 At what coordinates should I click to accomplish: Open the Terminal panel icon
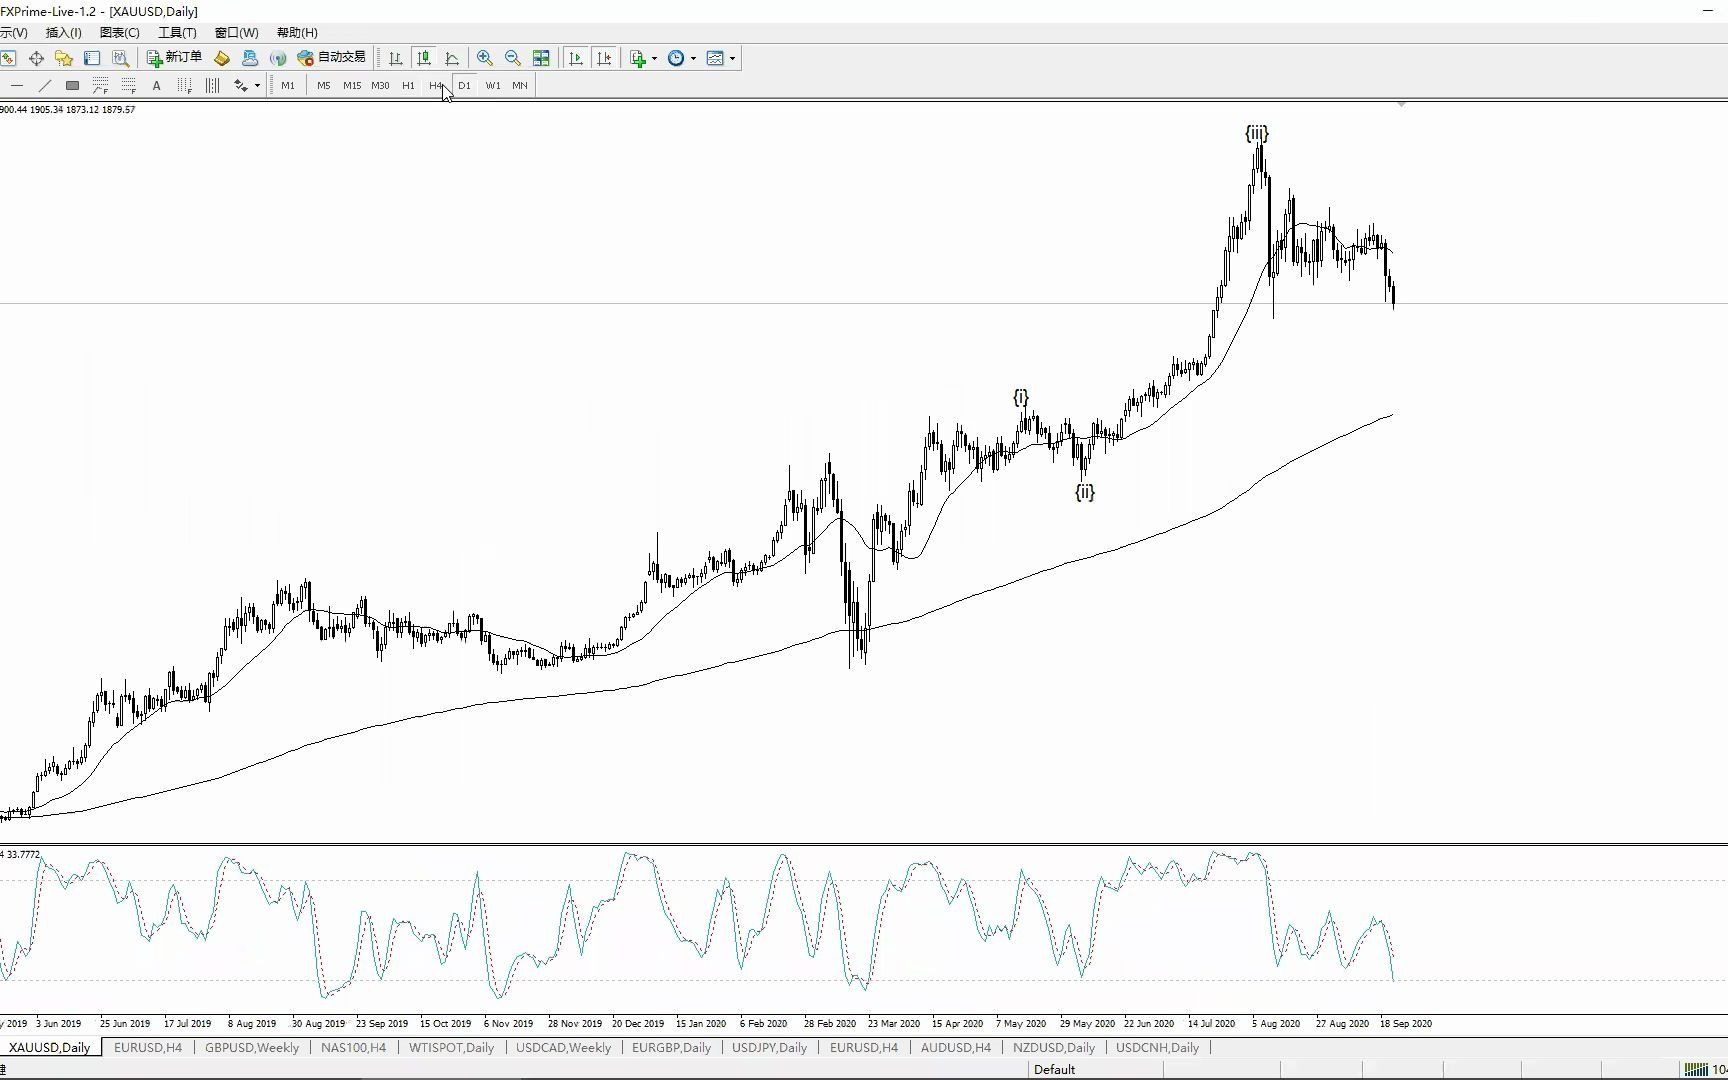point(92,58)
